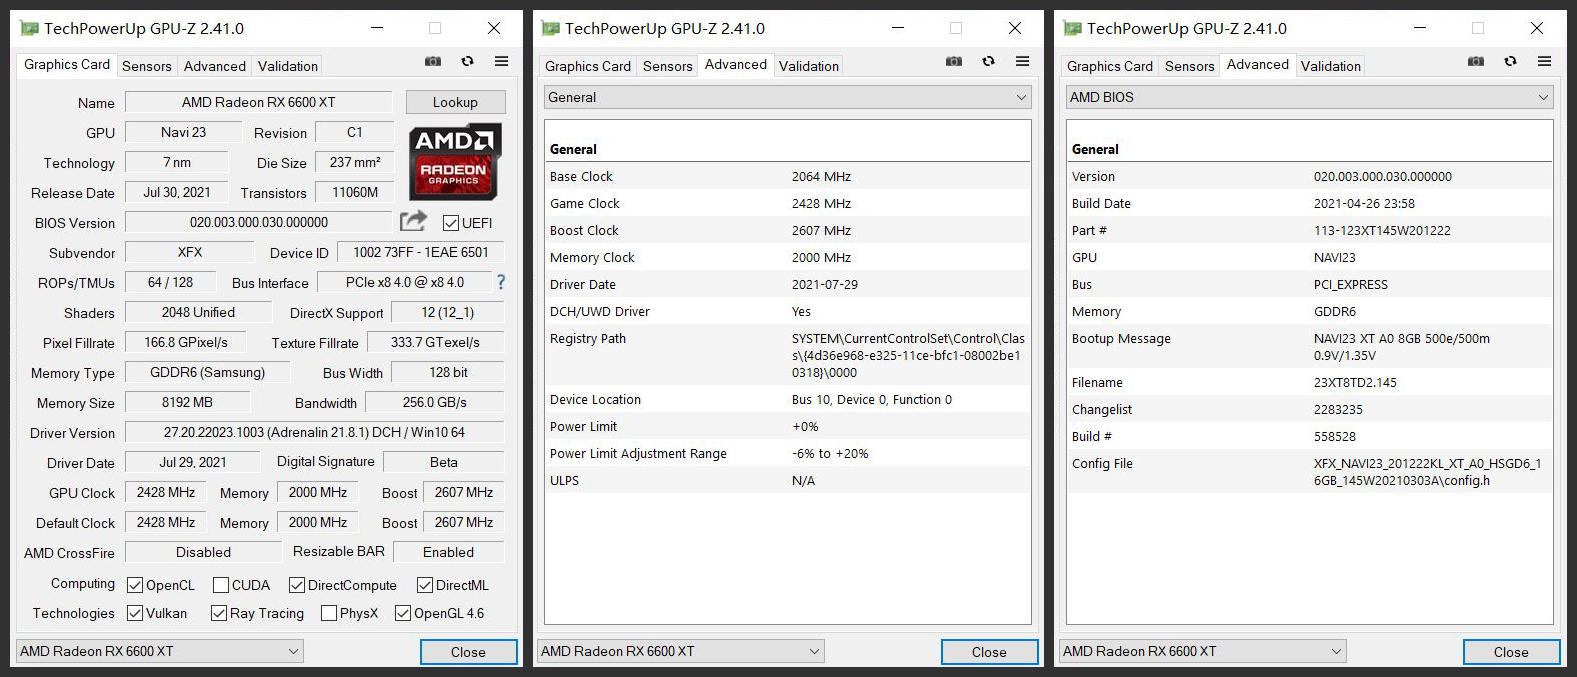The height and width of the screenshot is (677, 1577).
Task: Click the Close button in the AMD BIOS window
Action: click(1510, 652)
